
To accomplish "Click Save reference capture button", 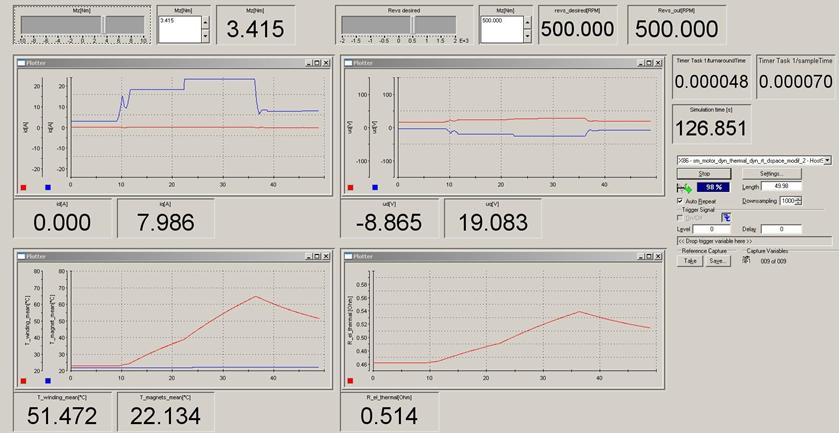I will click(x=717, y=261).
